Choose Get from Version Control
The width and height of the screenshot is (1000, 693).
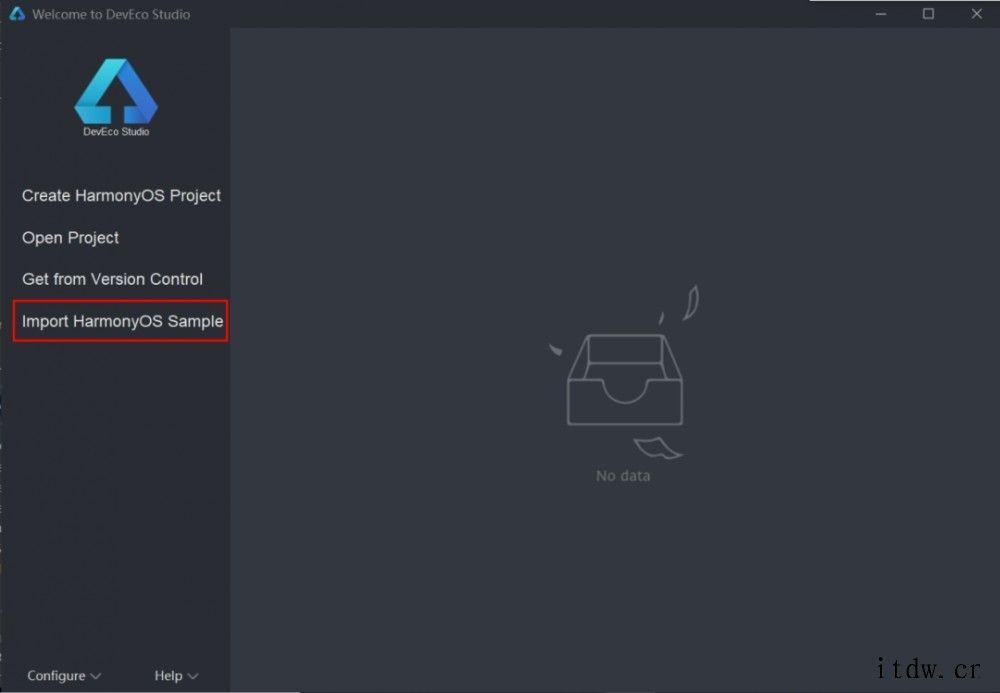(112, 279)
